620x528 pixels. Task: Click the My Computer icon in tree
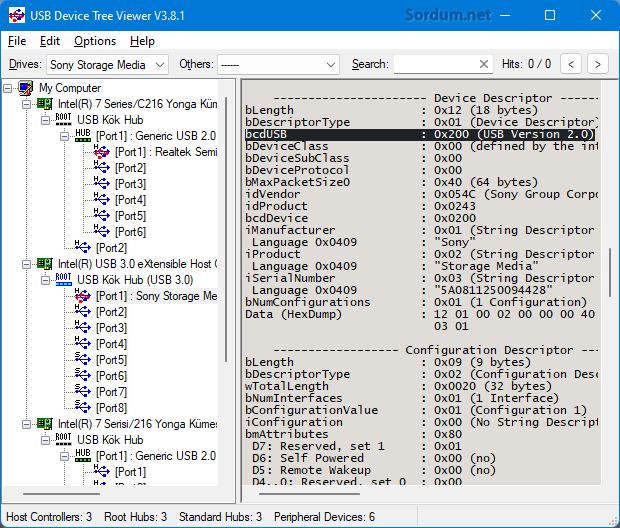pyautogui.click(x=26, y=88)
